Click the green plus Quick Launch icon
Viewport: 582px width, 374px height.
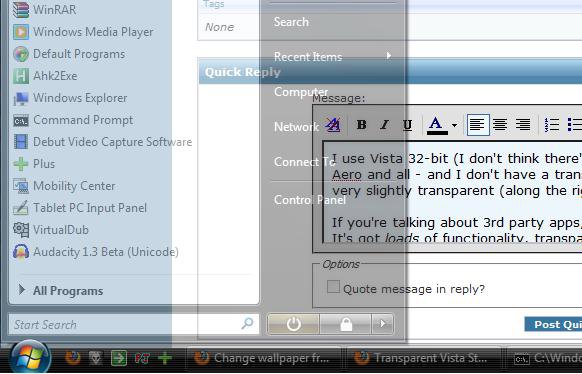click(x=165, y=358)
